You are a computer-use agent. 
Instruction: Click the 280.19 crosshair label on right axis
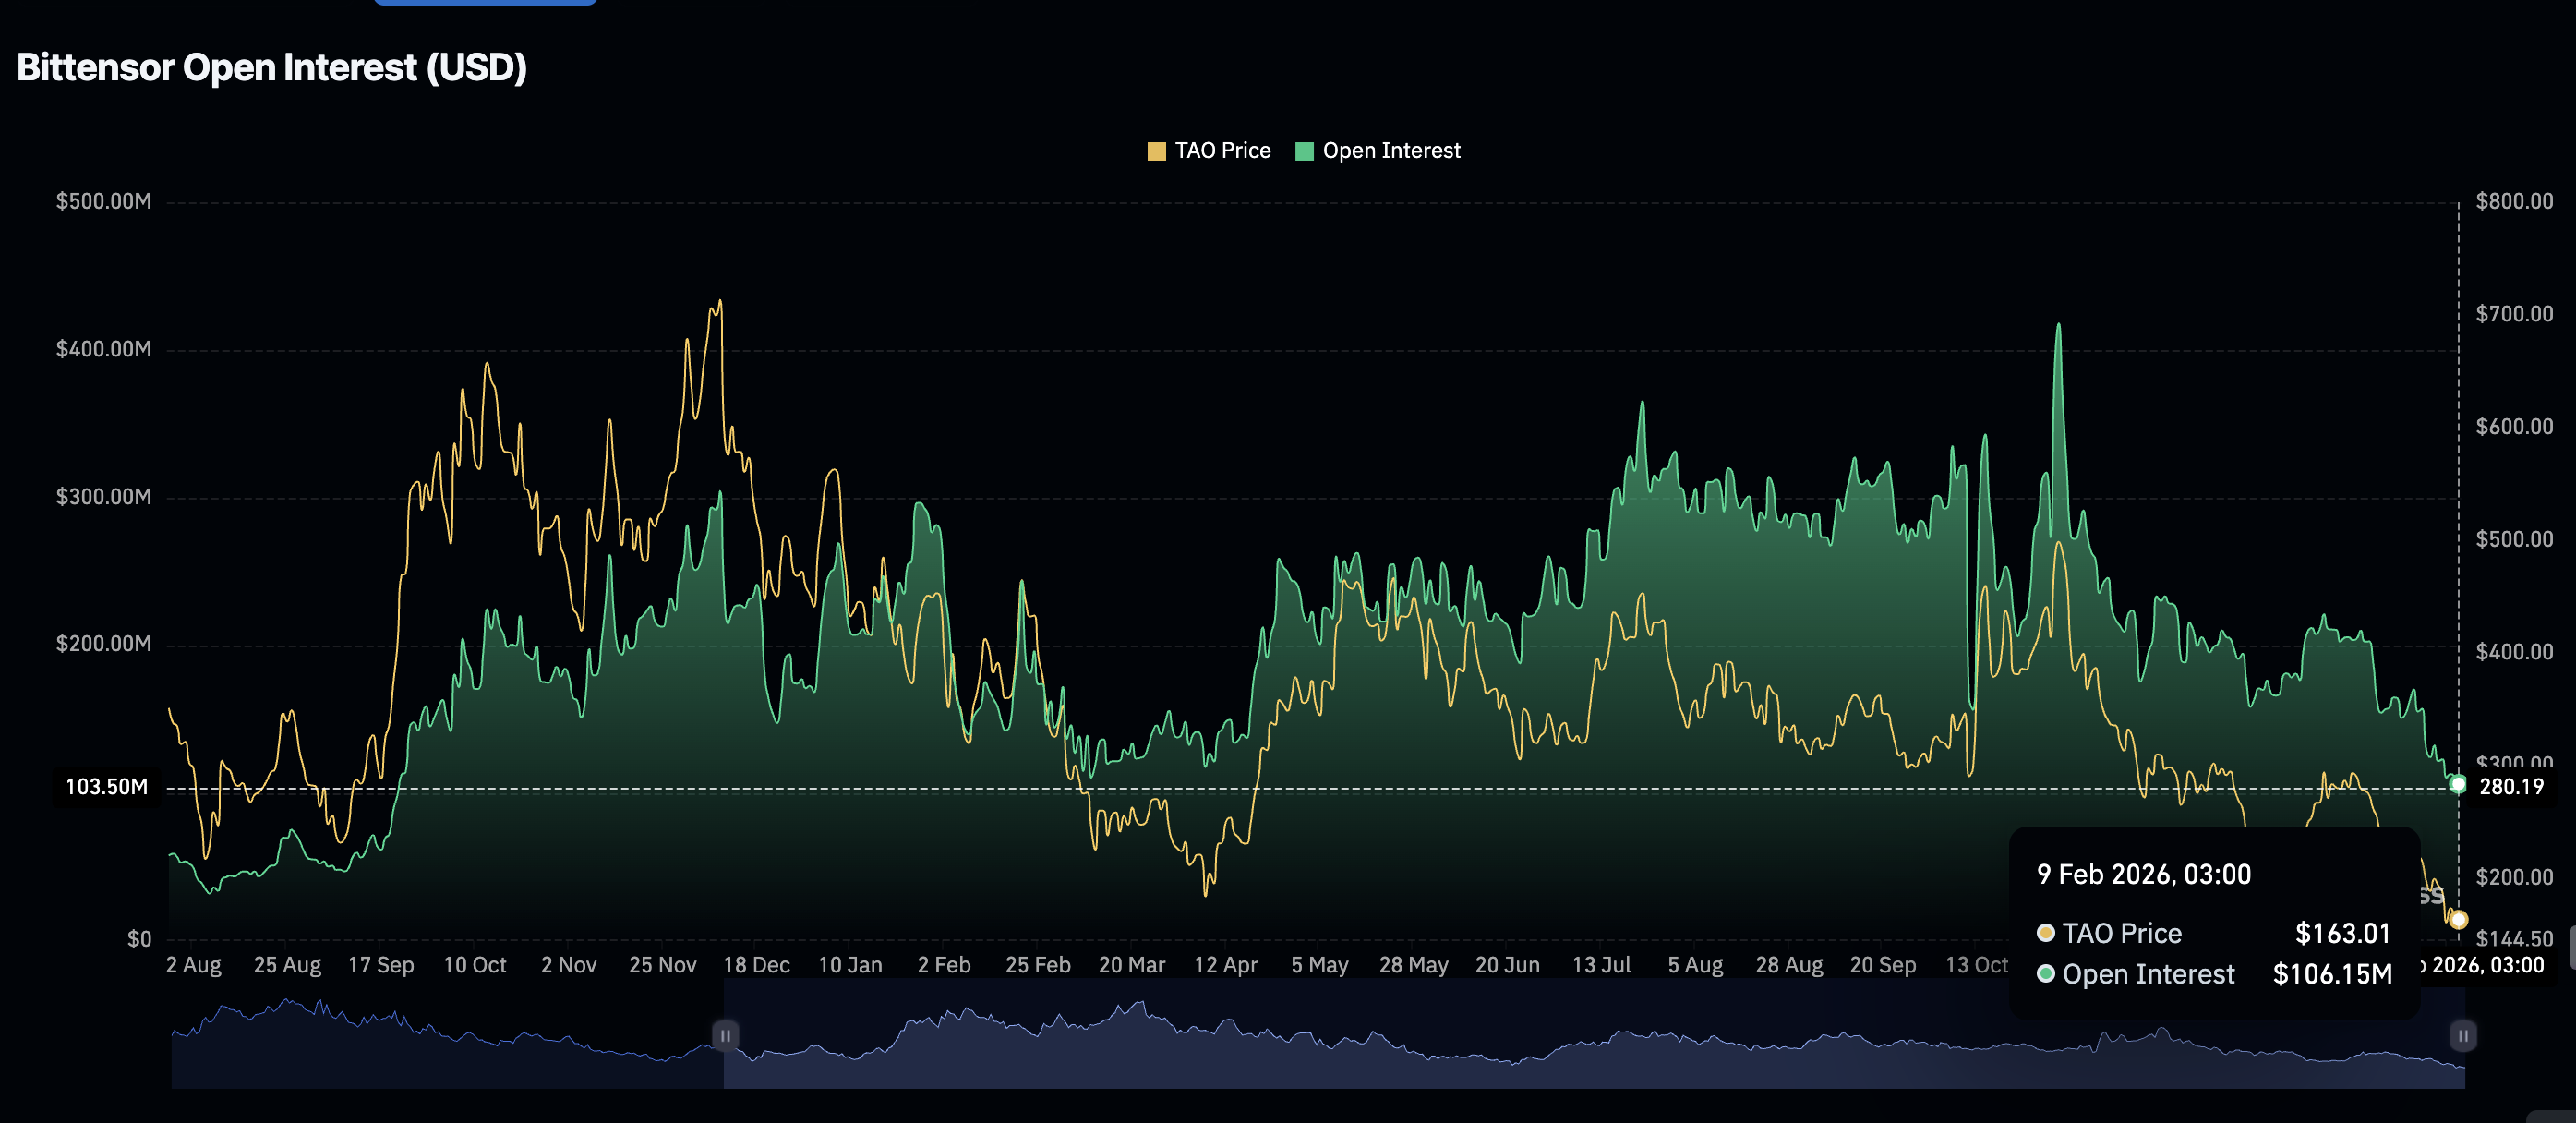(2511, 787)
